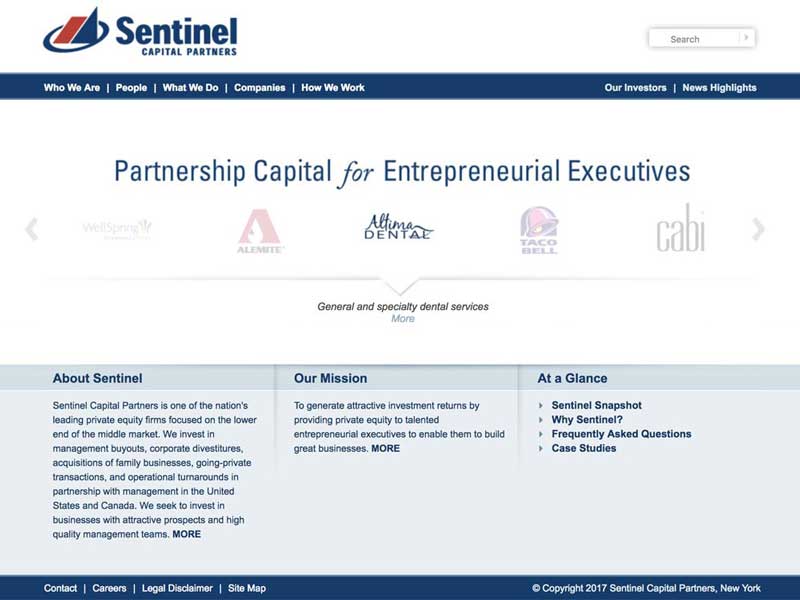Viewport: 800px width, 600px height.
Task: Open the Companies menu
Action: coord(259,88)
